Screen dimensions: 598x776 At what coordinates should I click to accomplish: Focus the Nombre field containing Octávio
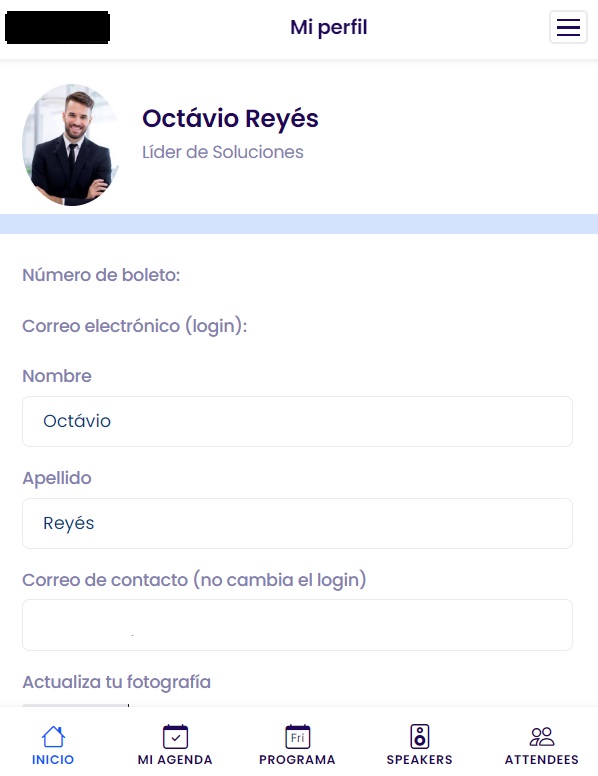point(298,421)
